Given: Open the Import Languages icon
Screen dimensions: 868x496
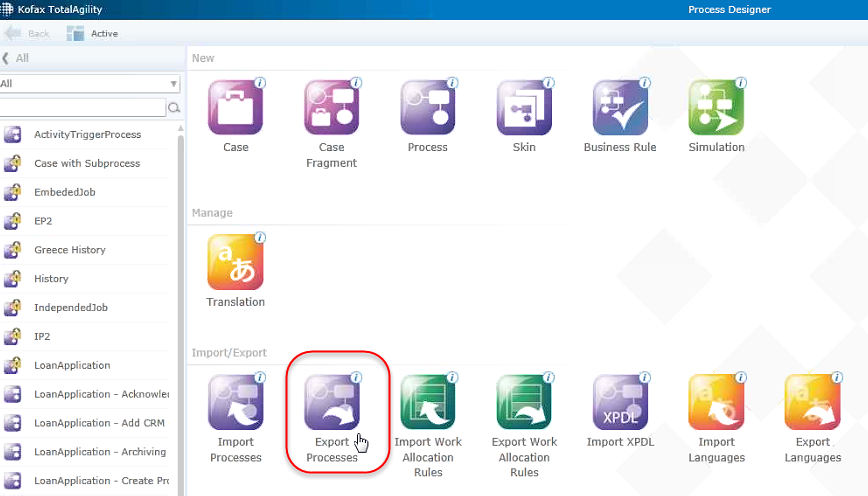Looking at the screenshot, I should click(716, 403).
